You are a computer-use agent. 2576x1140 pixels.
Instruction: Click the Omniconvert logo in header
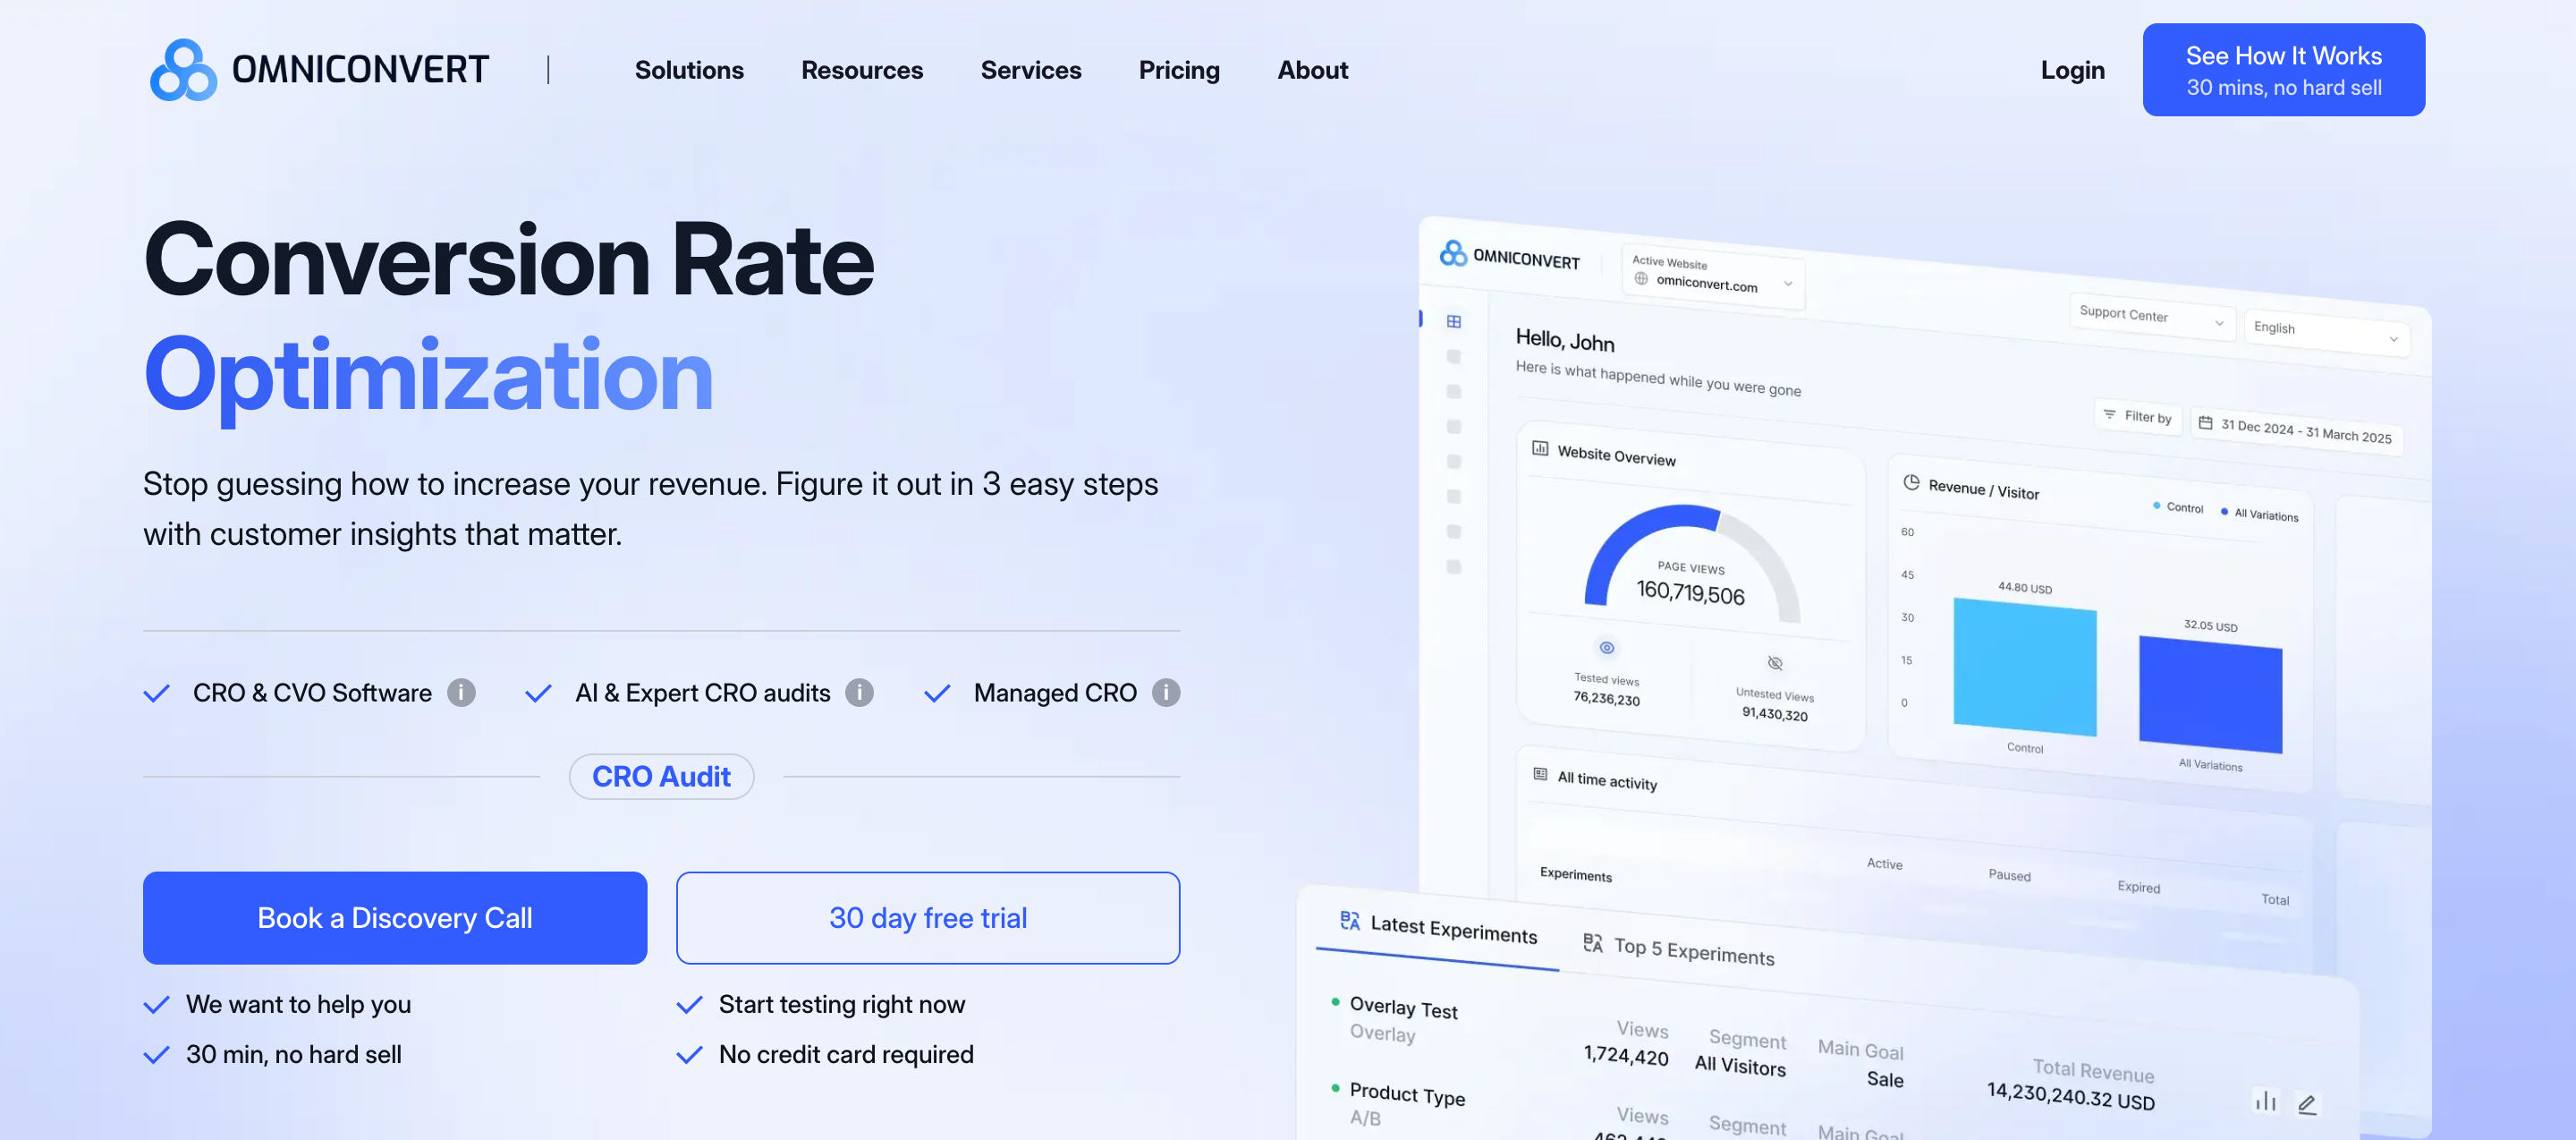[319, 70]
